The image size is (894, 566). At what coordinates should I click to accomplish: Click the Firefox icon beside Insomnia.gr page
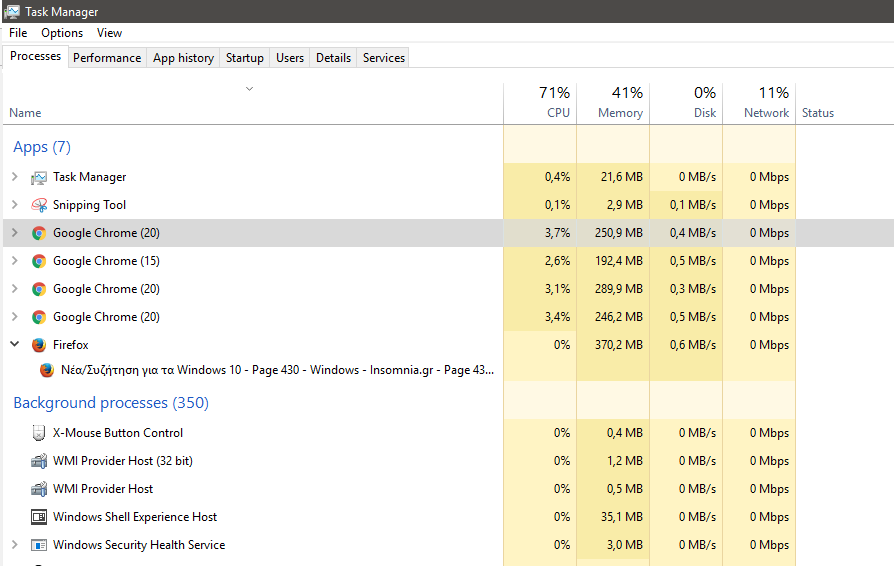[x=47, y=370]
